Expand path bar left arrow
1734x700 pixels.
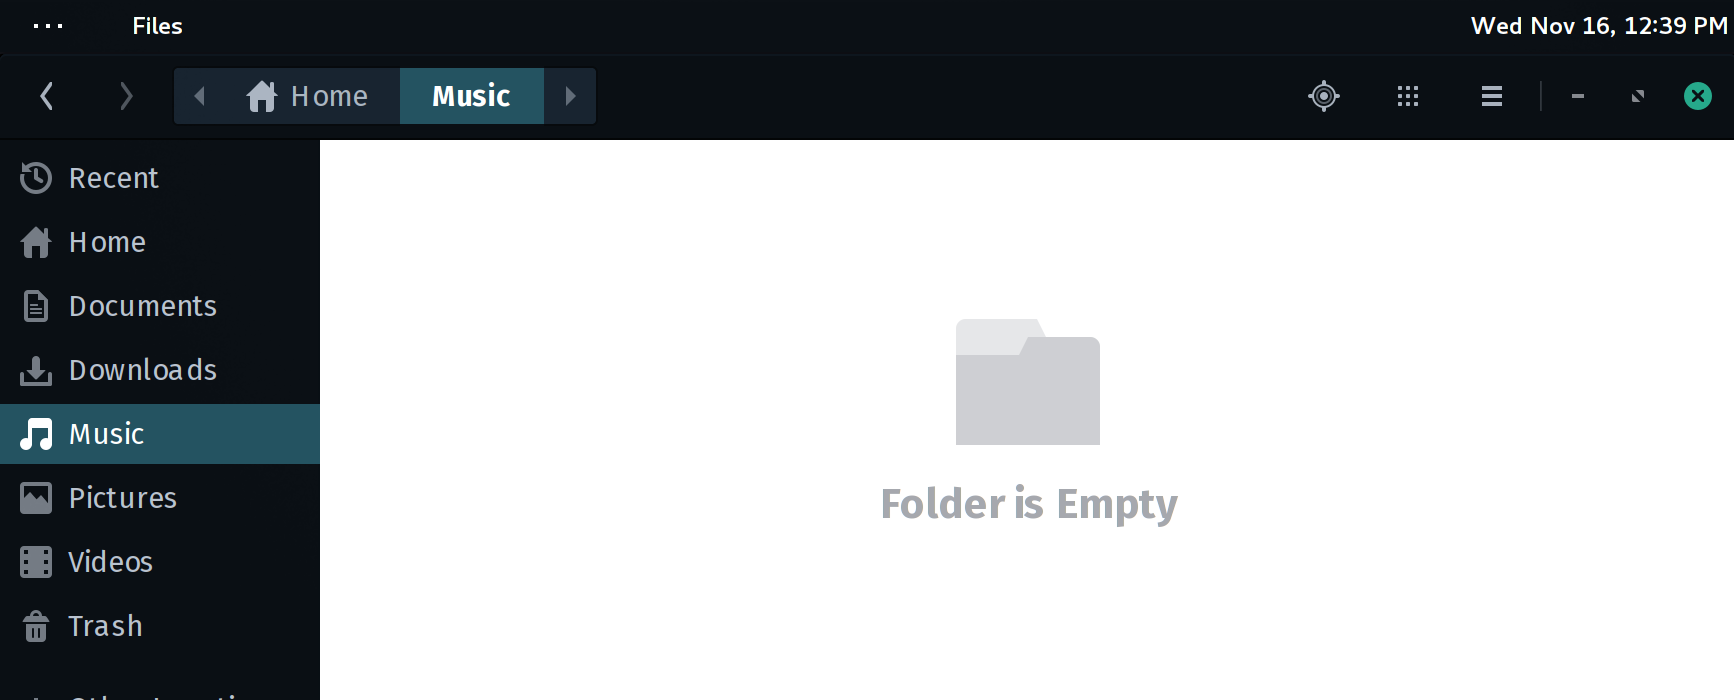(199, 96)
